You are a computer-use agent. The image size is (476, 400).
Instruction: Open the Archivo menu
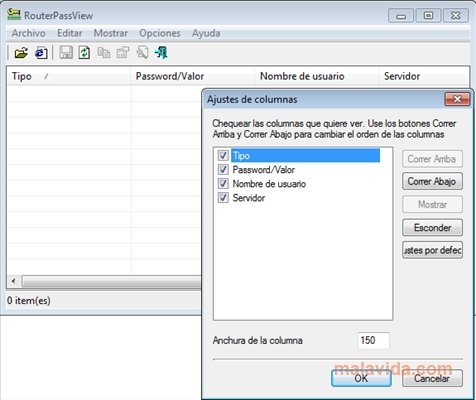(x=28, y=33)
